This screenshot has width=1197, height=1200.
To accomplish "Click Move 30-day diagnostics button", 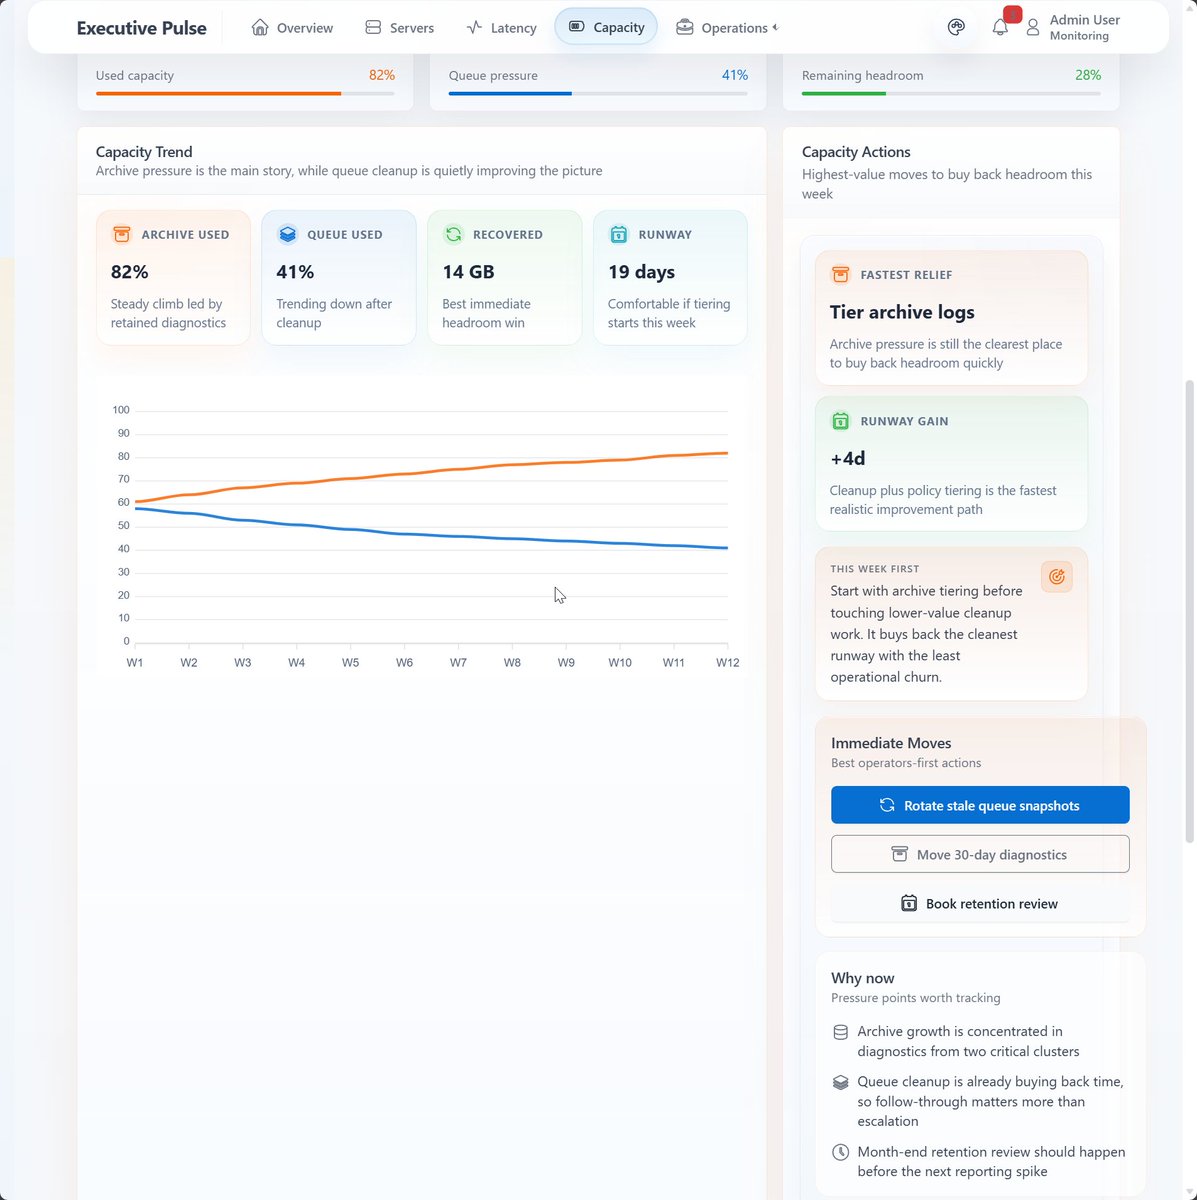I will [980, 854].
